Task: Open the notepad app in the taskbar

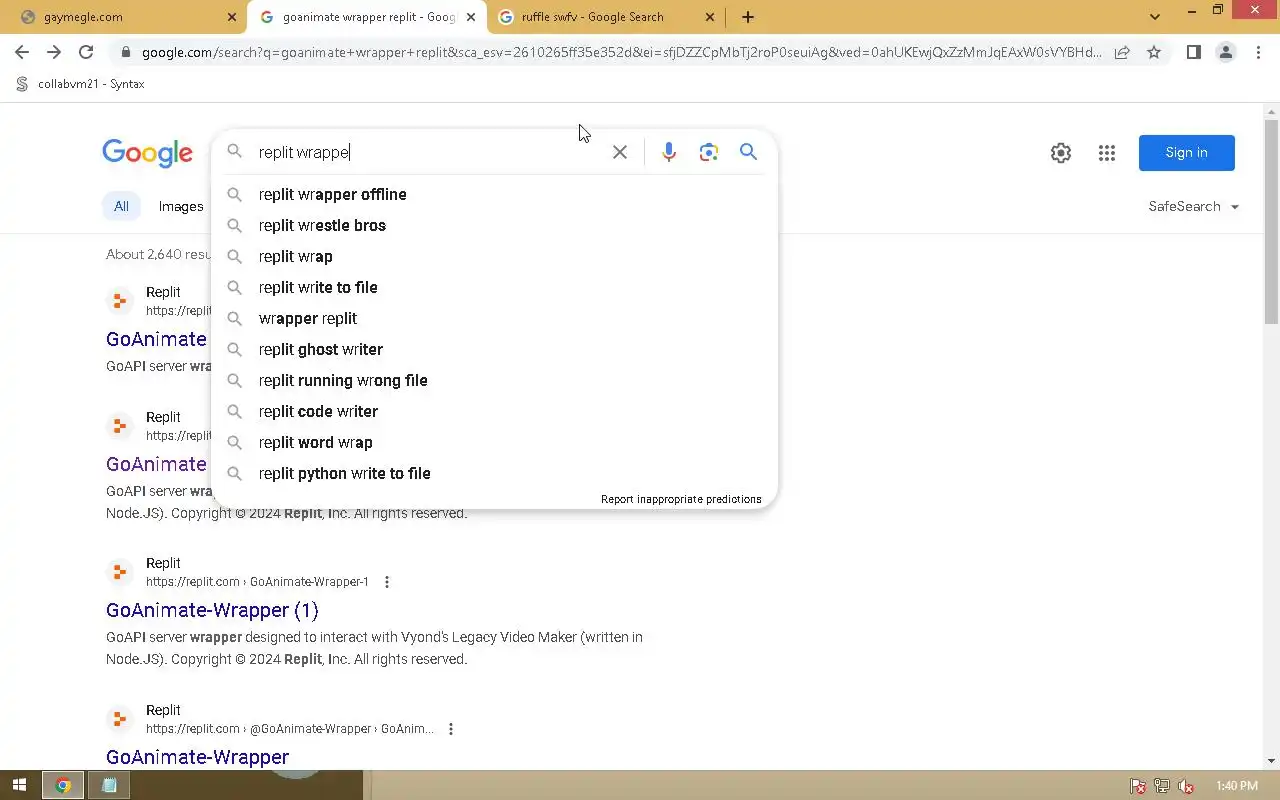Action: coord(109,786)
